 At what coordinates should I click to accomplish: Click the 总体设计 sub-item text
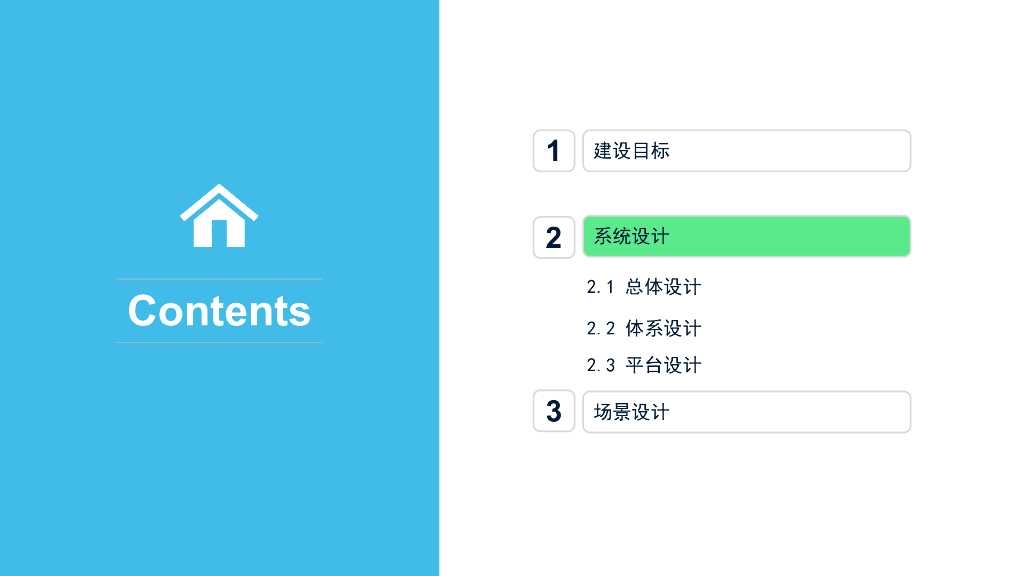point(663,287)
